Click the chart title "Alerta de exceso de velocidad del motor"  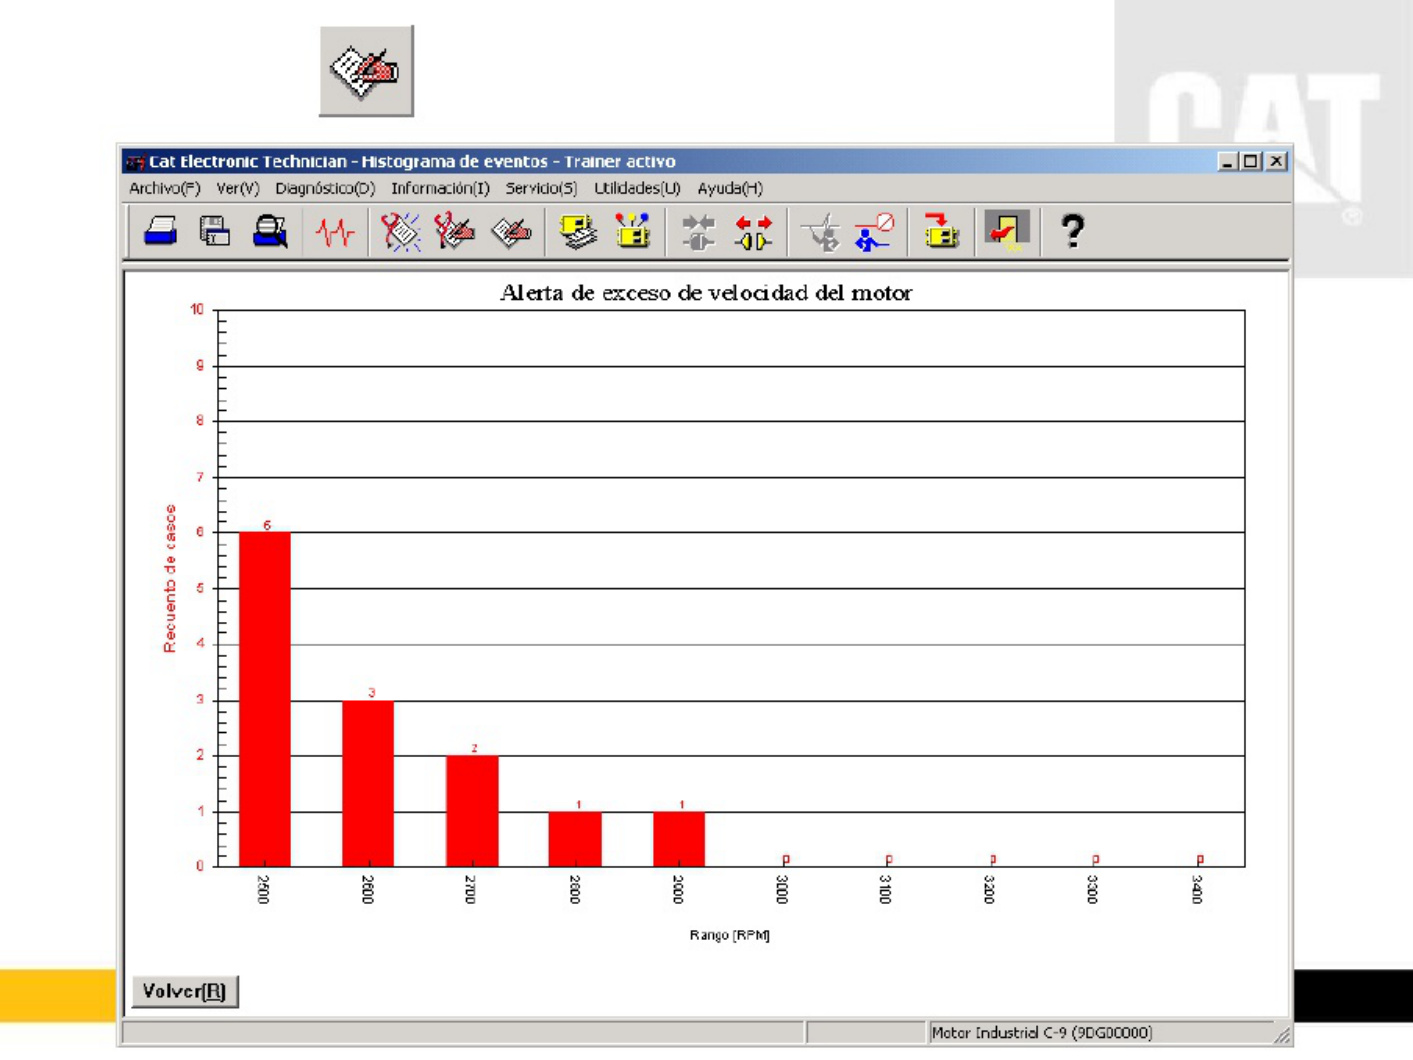706,293
